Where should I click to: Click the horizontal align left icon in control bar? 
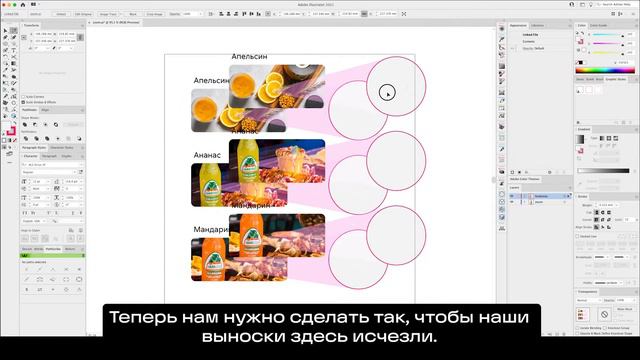tap(221, 14)
